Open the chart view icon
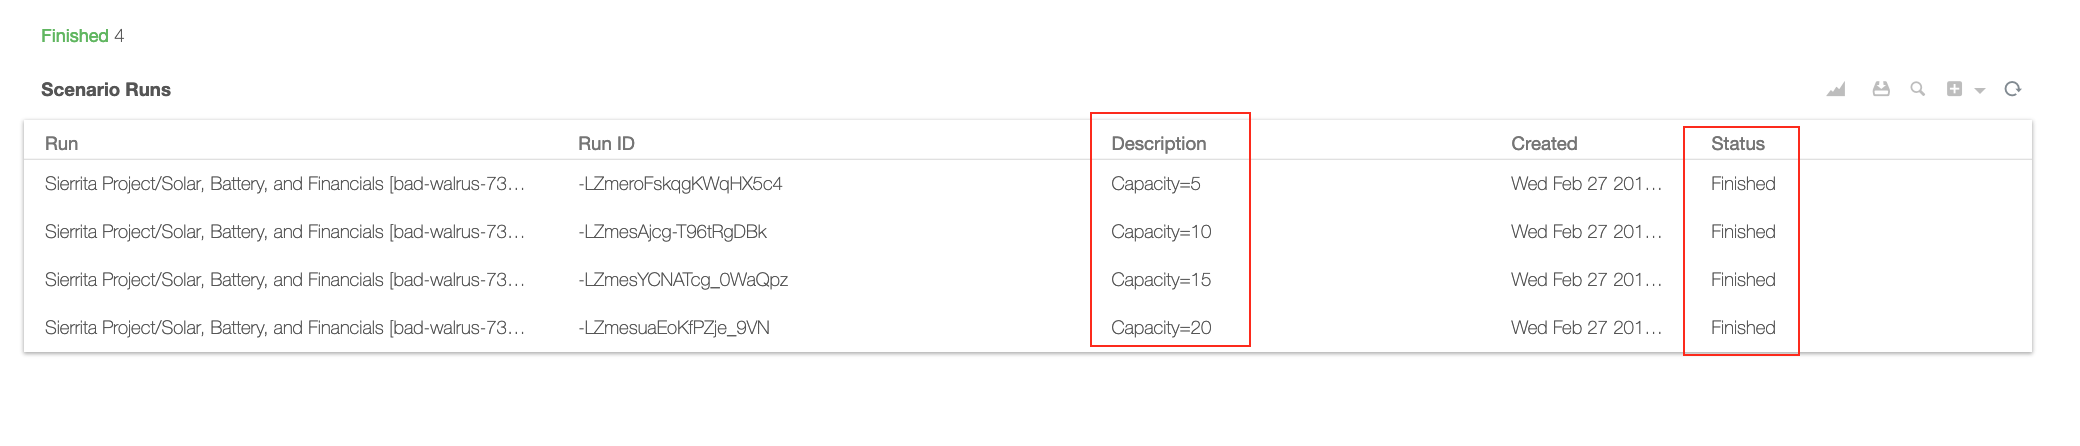The image size is (2080, 446). (x=1836, y=90)
